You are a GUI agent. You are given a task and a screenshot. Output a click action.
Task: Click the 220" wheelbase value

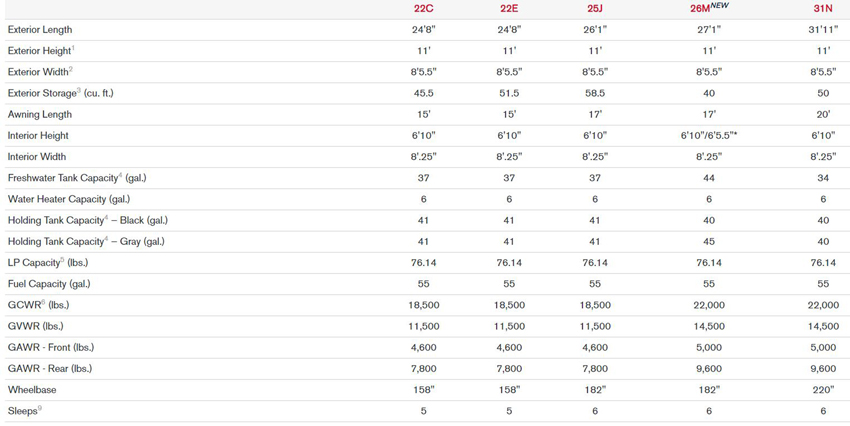[x=823, y=390]
